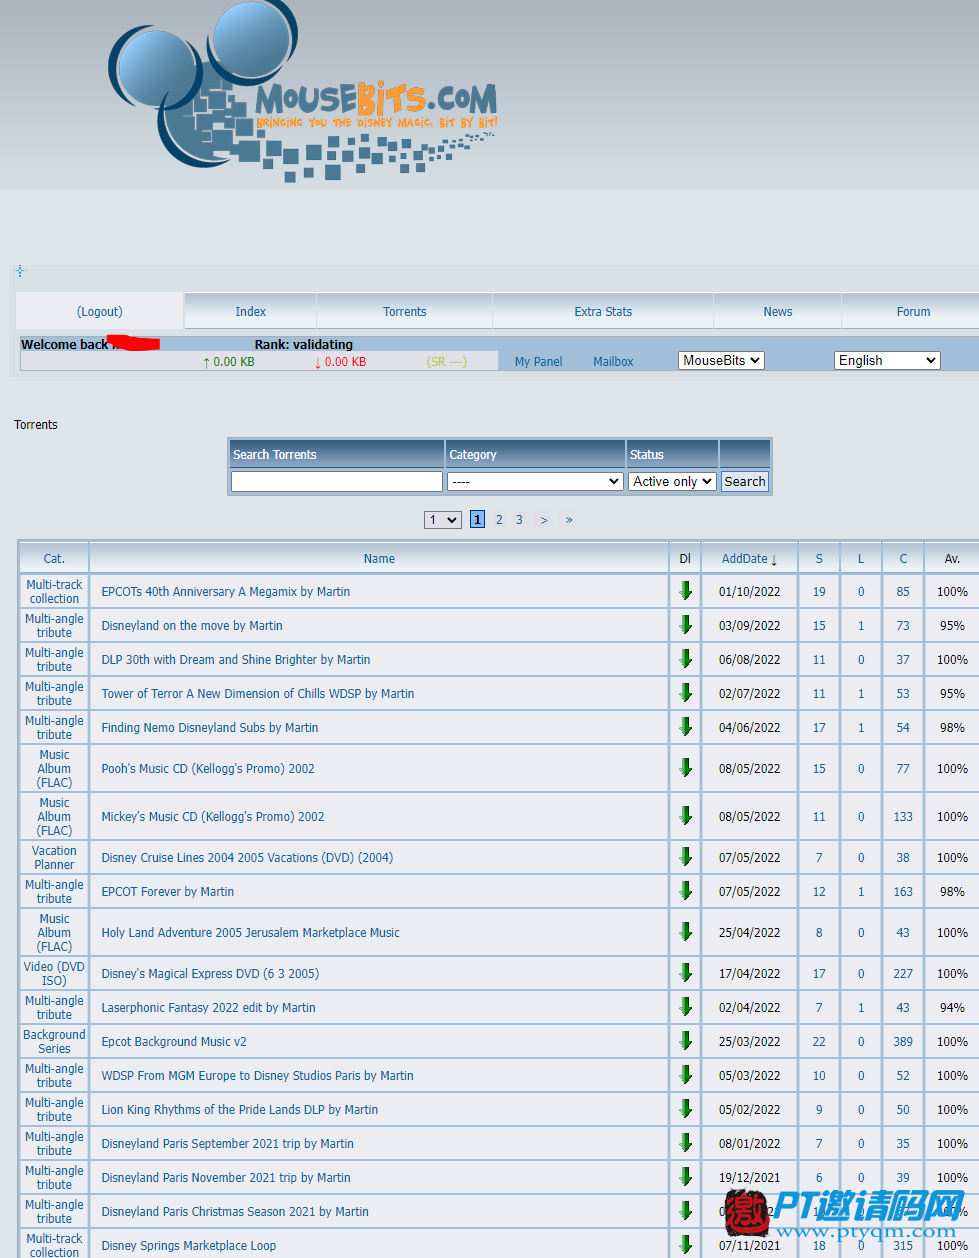Open the News tab
The width and height of the screenshot is (979, 1258).
click(778, 311)
